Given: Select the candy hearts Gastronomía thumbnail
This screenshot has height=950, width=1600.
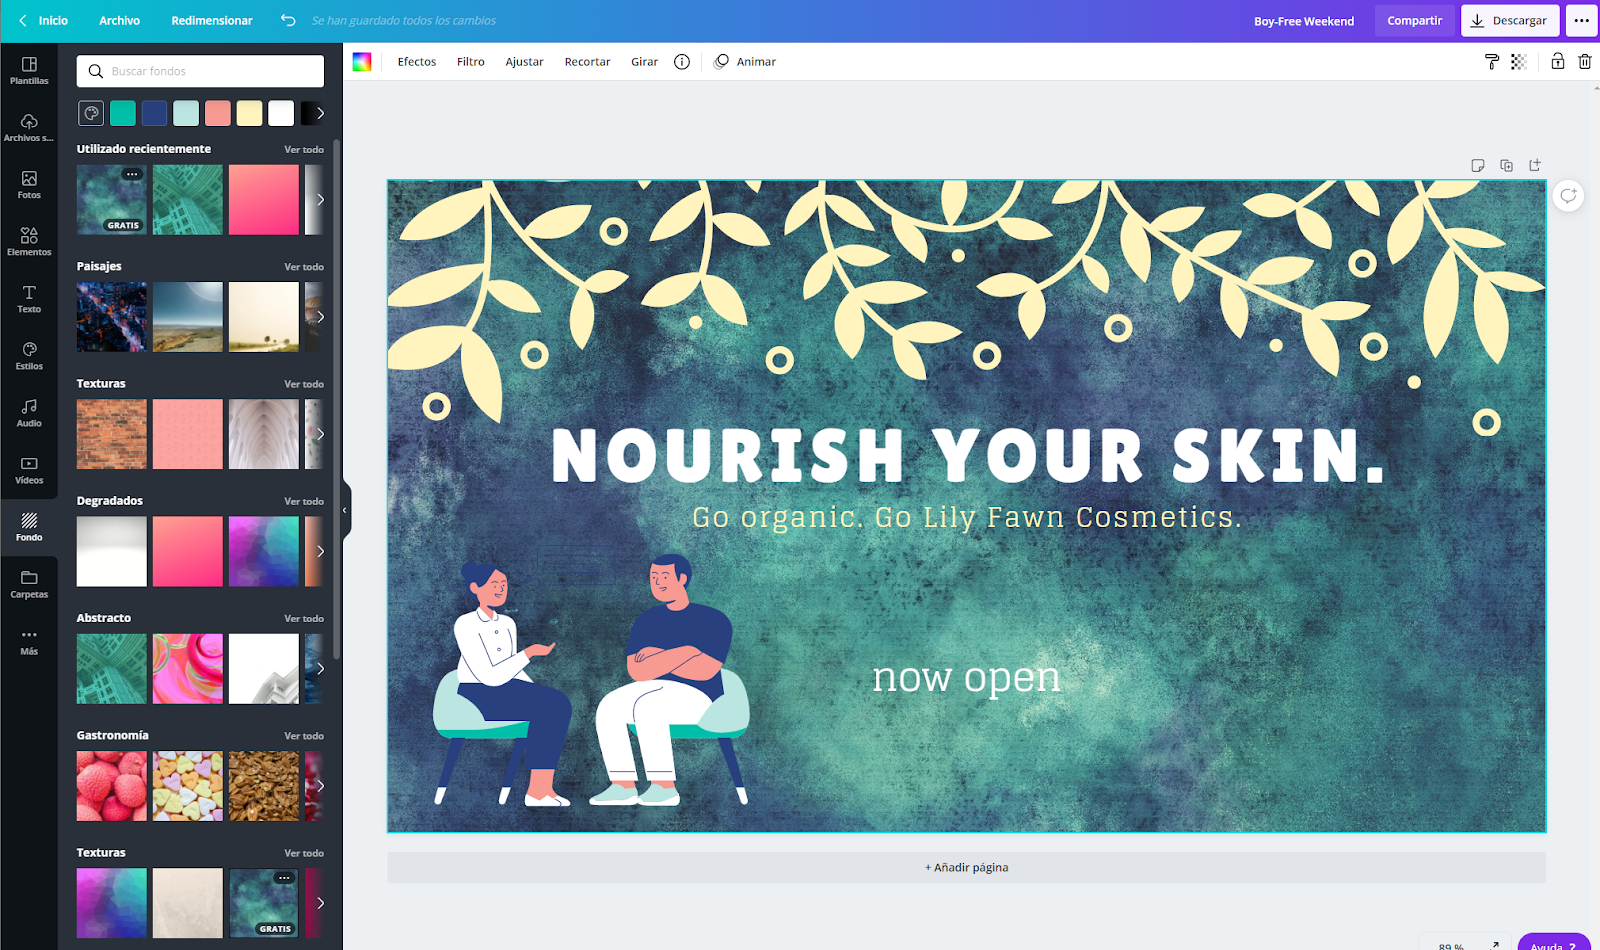Looking at the screenshot, I should tap(188, 786).
